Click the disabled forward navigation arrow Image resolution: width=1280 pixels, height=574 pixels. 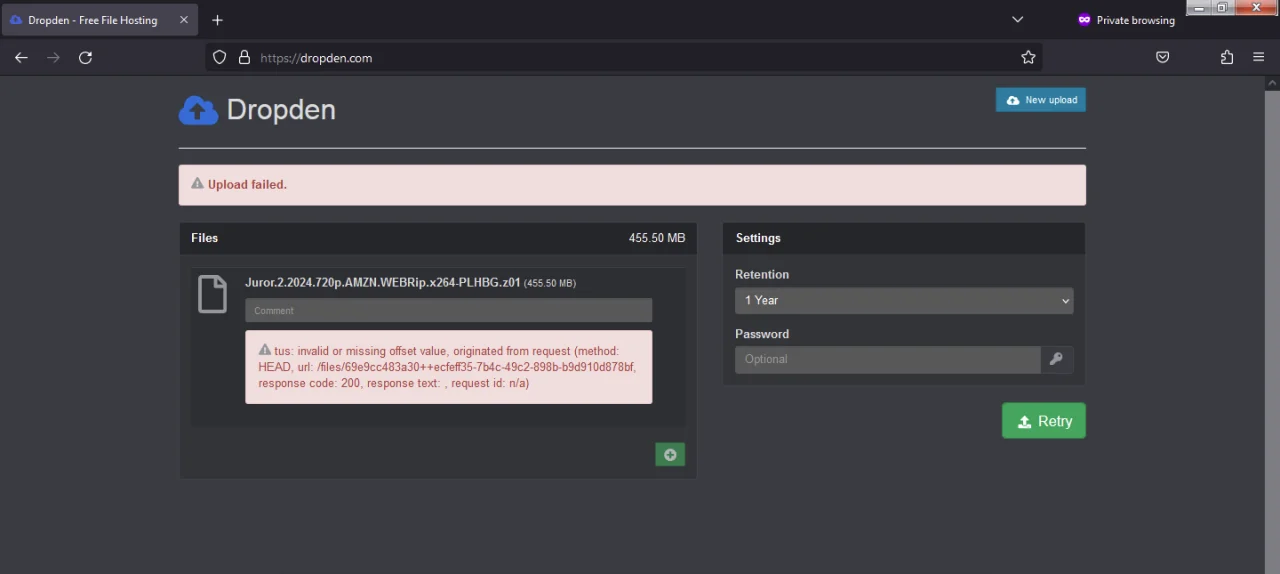(x=53, y=58)
